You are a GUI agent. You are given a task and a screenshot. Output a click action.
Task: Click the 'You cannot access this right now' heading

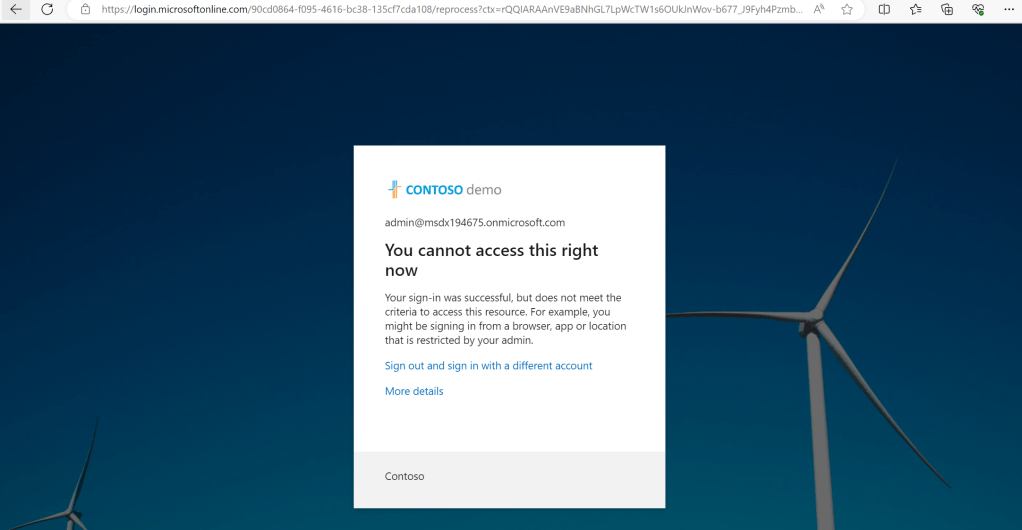pyautogui.click(x=491, y=260)
